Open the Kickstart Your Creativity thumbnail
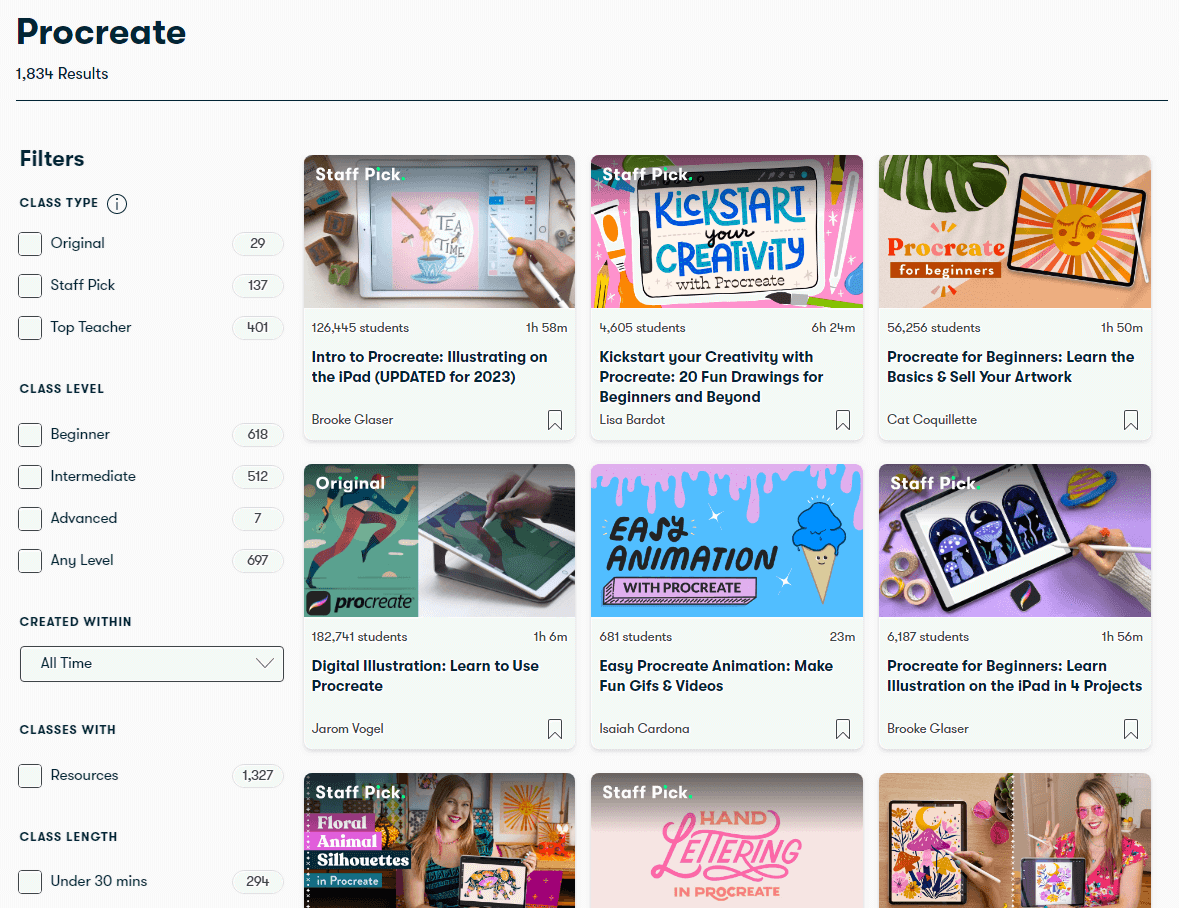The height and width of the screenshot is (908, 1179). (727, 232)
